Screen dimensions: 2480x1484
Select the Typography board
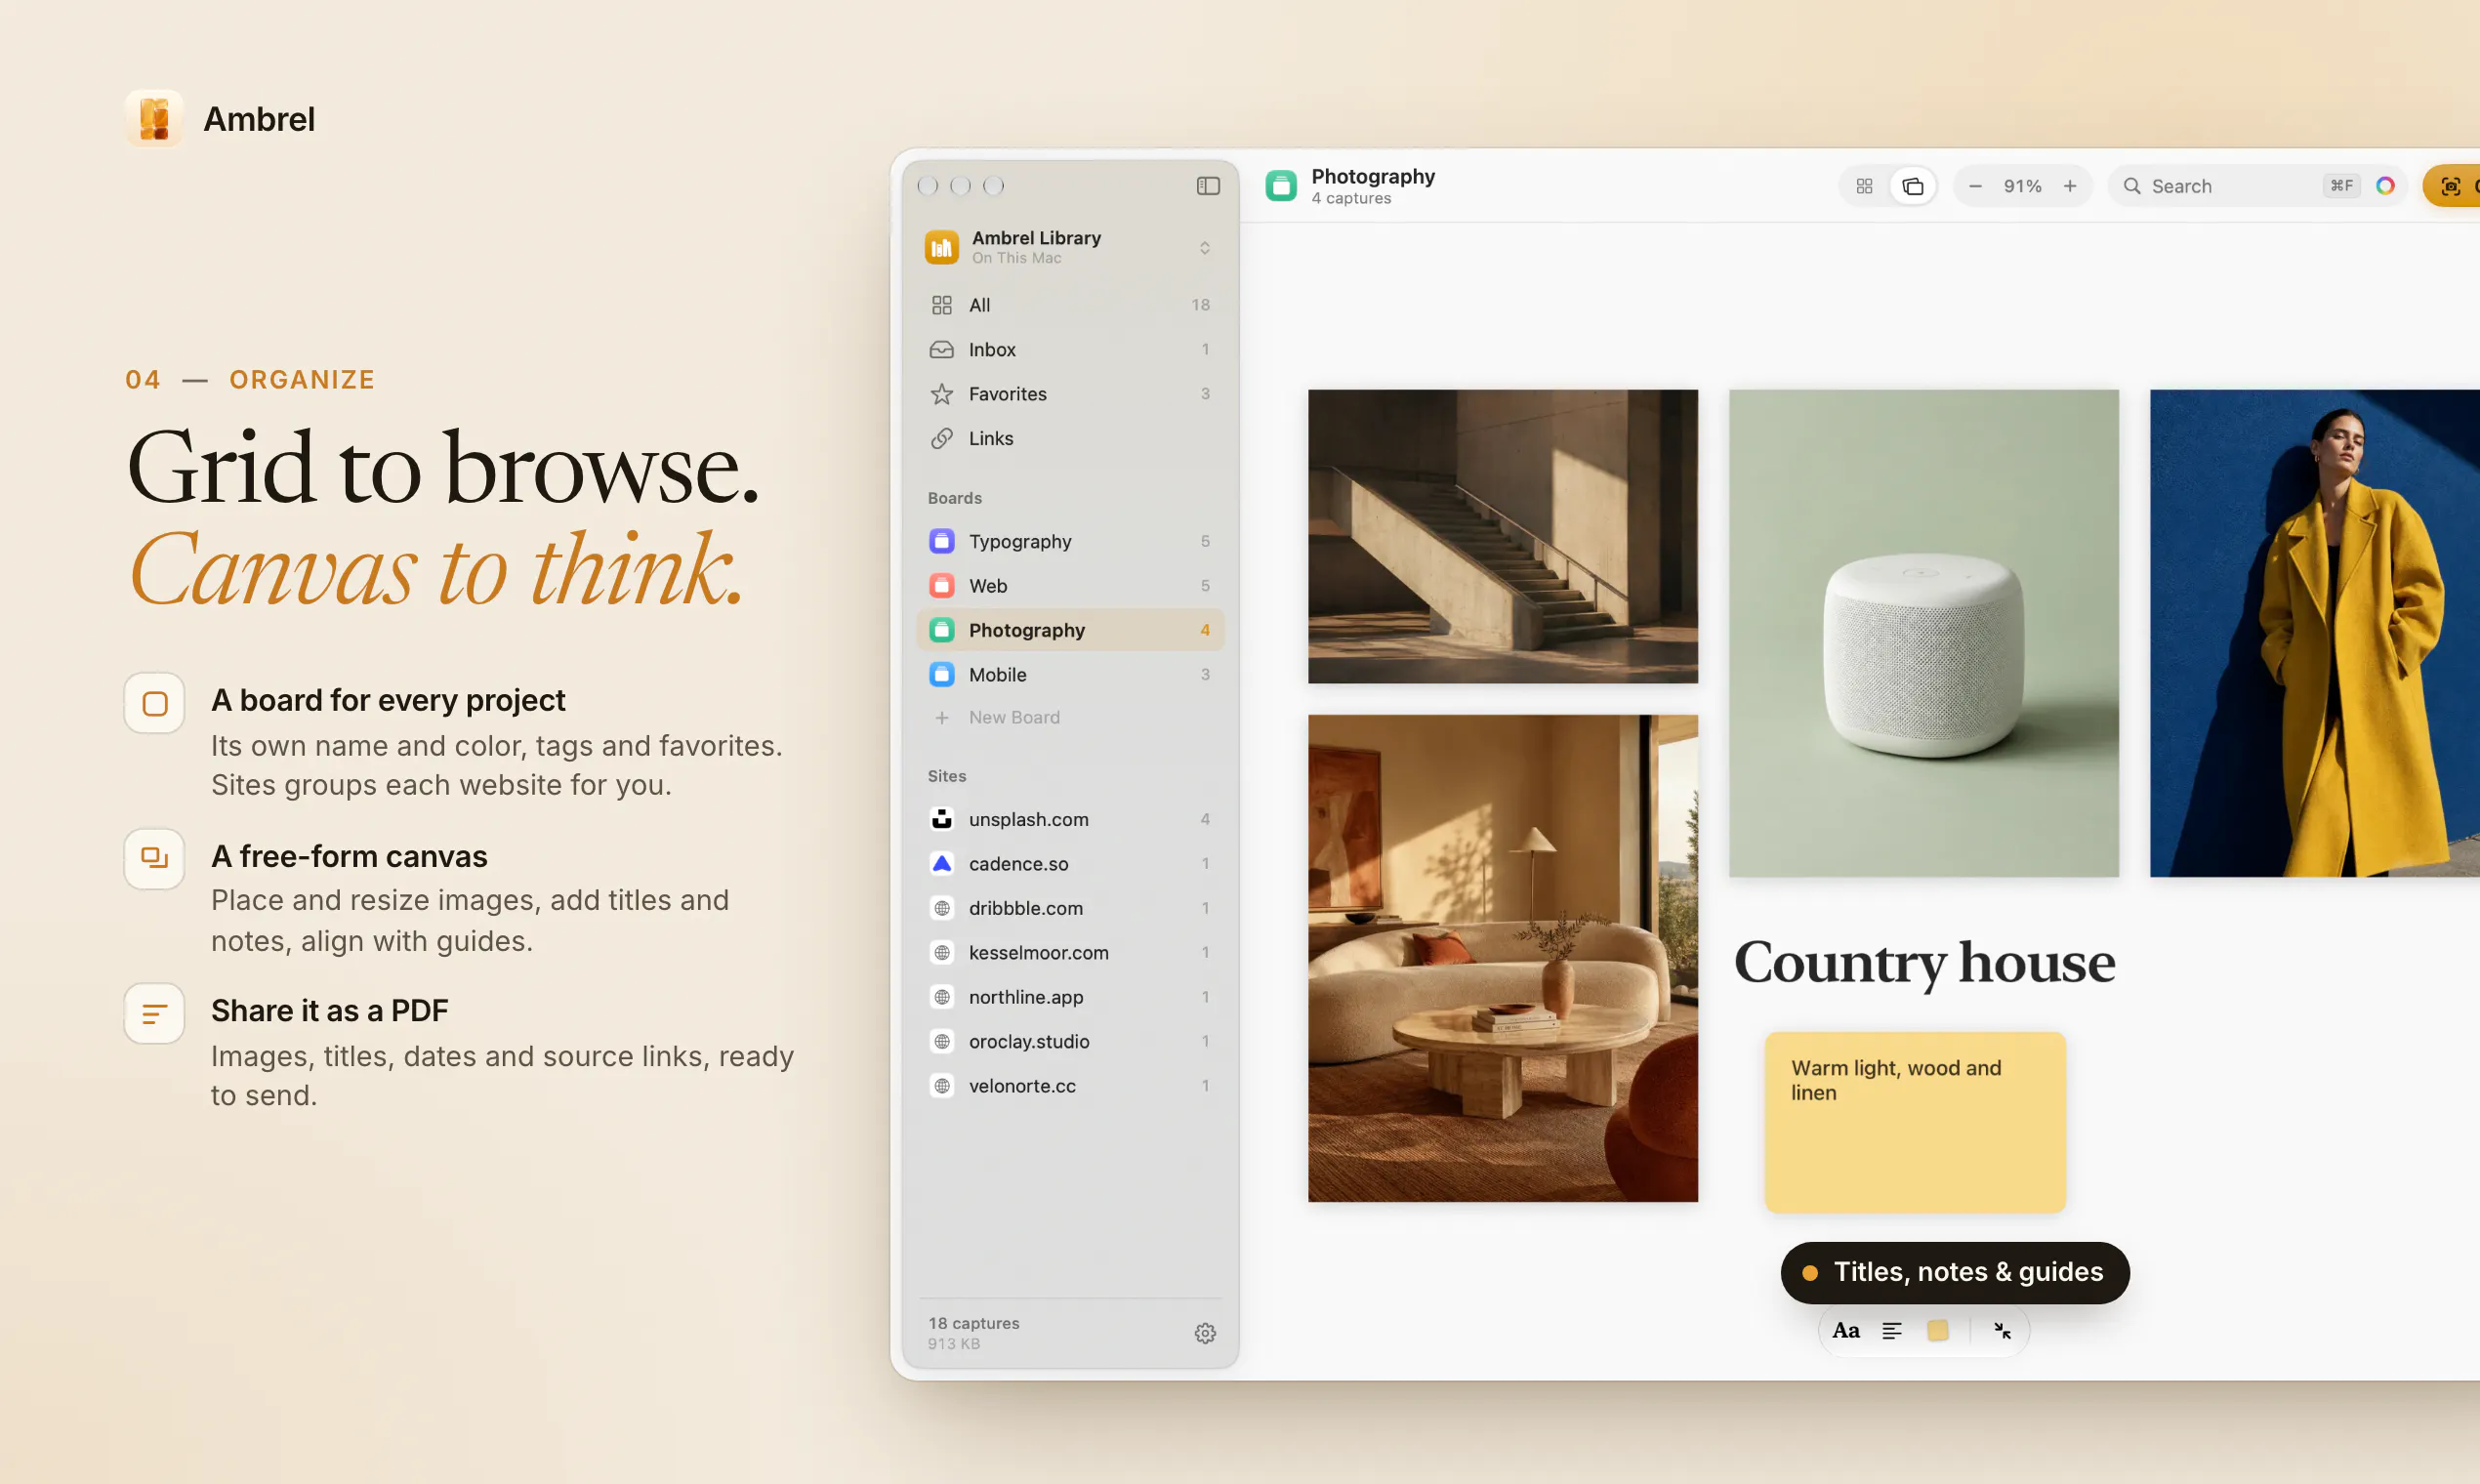1069,541
